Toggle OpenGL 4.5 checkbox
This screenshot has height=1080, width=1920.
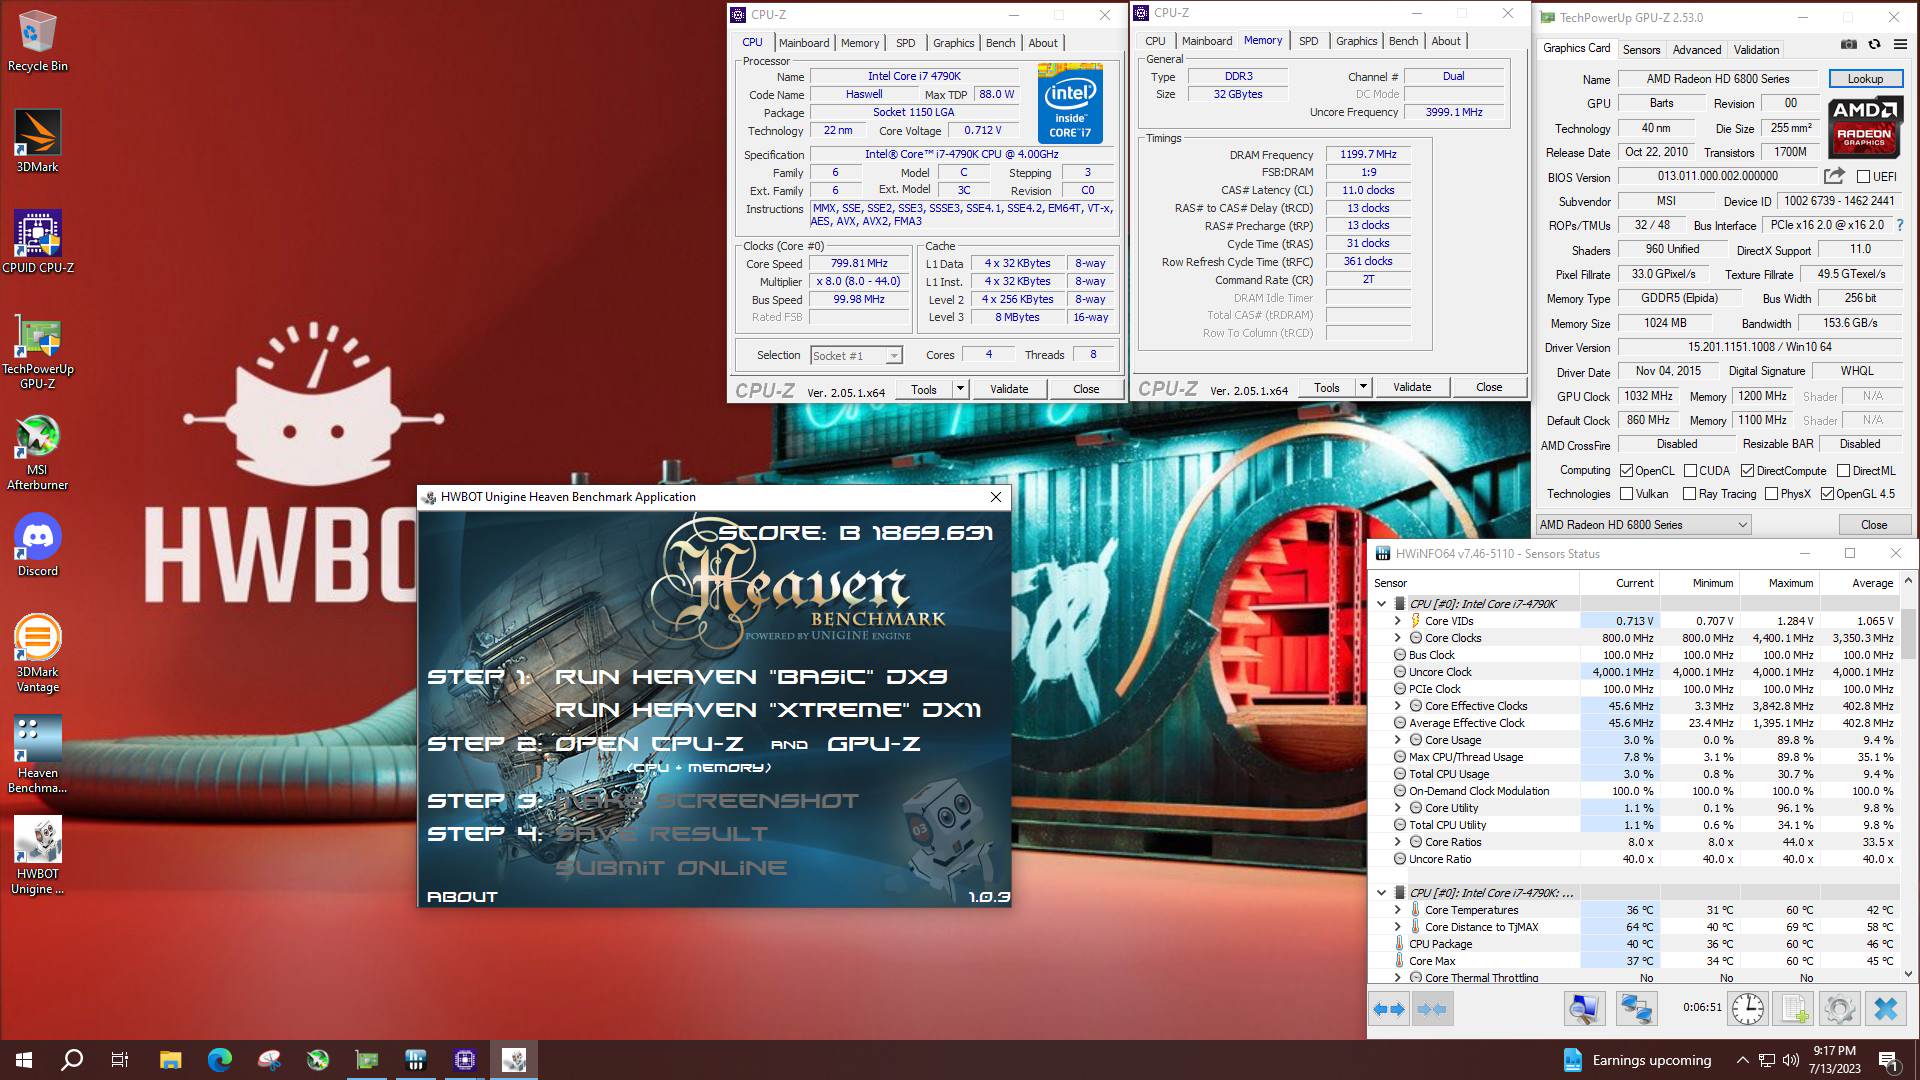(1827, 494)
